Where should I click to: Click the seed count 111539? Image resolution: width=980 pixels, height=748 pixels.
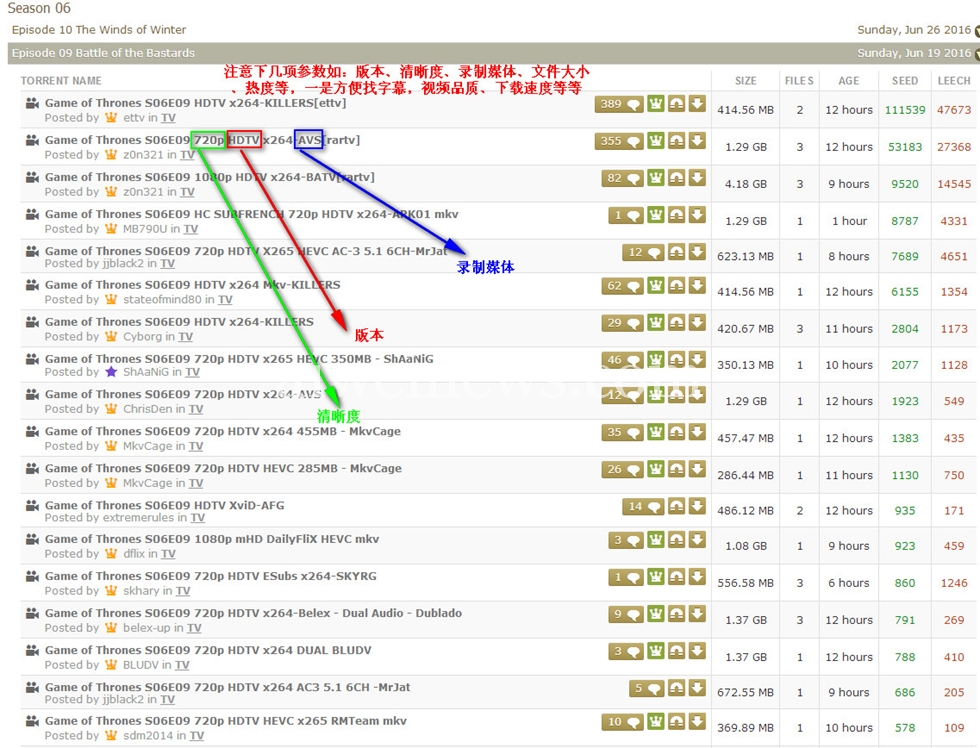pos(905,110)
